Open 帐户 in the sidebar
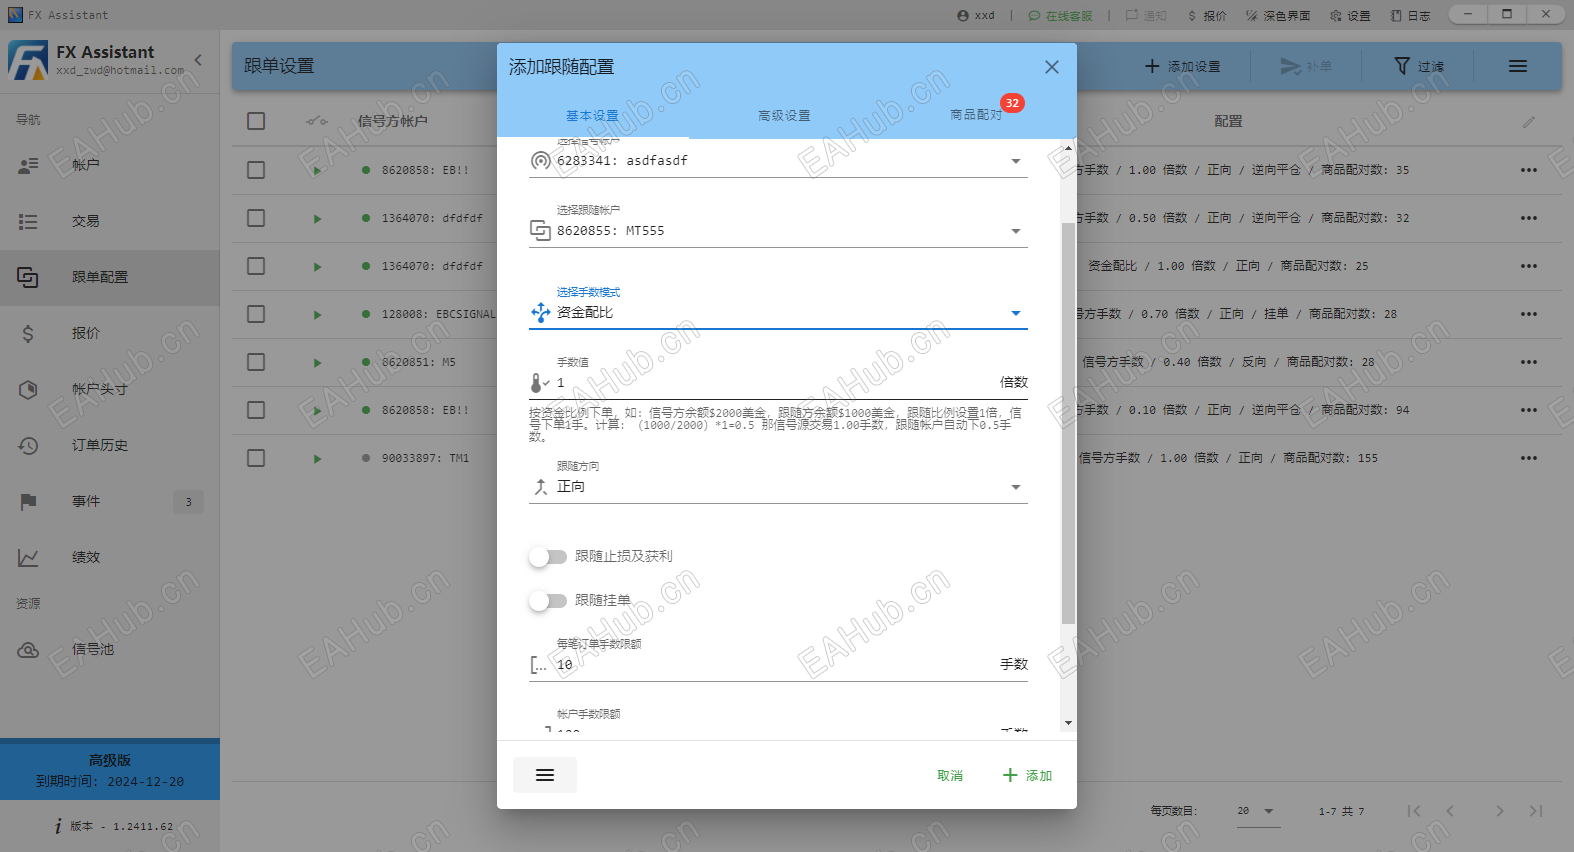The height and width of the screenshot is (852, 1574). tap(110, 165)
